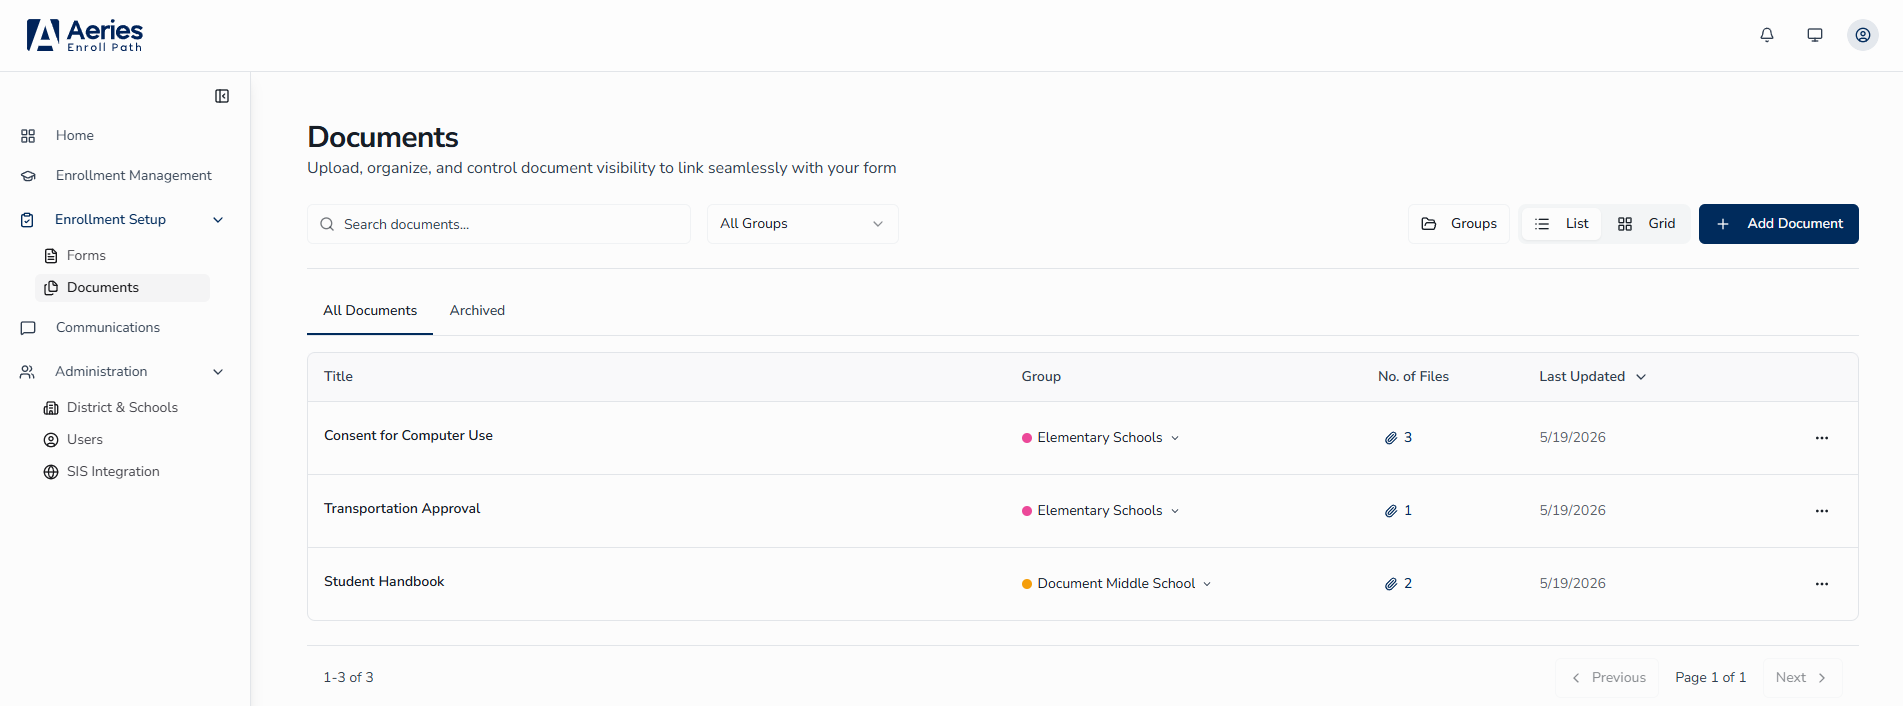The image size is (1903, 706).
Task: Open the user profile avatar
Action: (1863, 35)
